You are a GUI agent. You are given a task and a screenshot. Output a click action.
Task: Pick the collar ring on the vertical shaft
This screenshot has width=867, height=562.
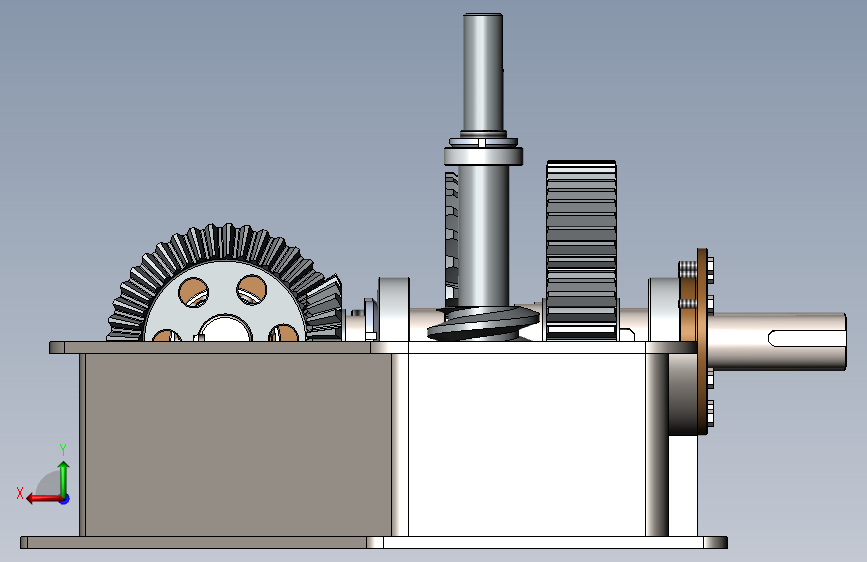pos(483,156)
